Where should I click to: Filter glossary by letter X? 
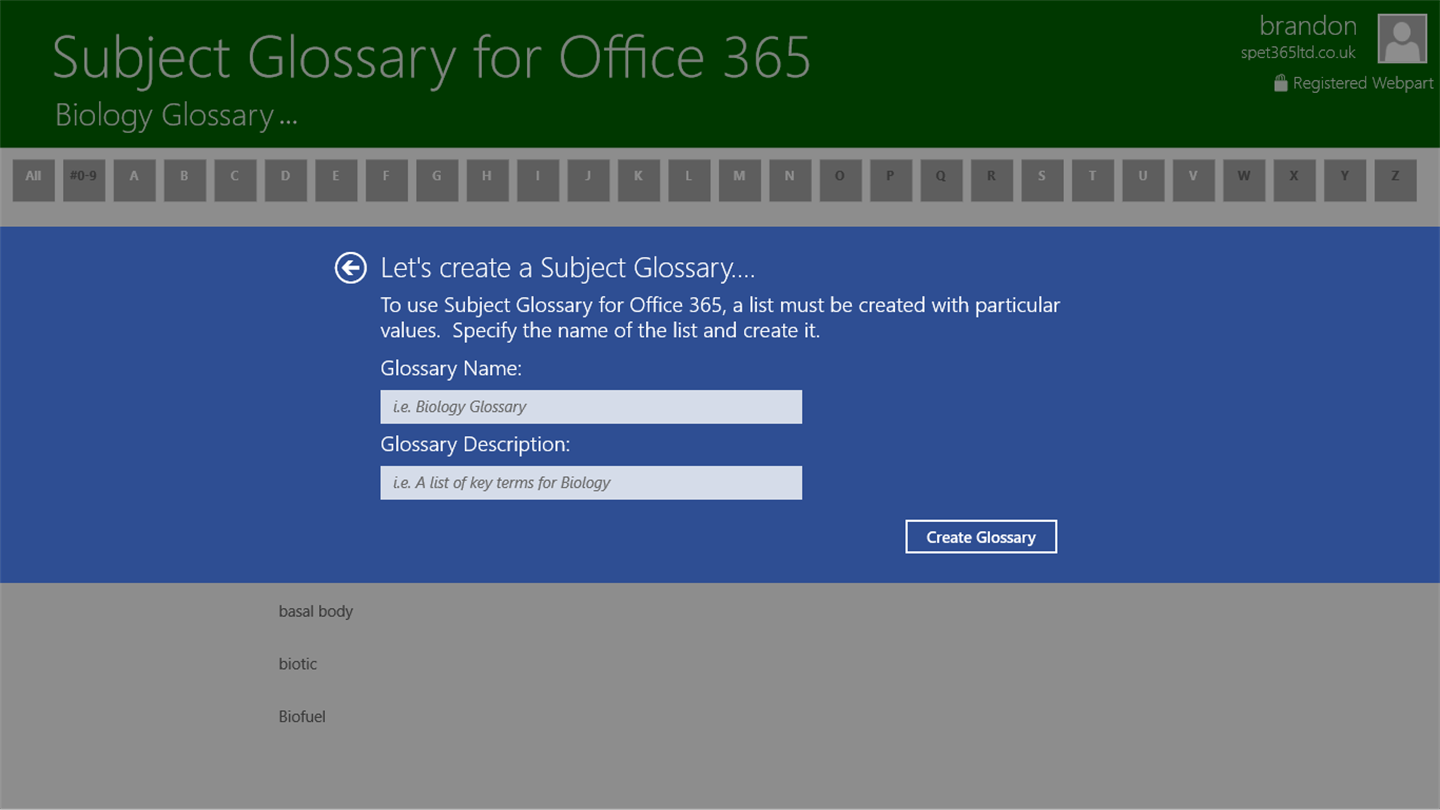coord(1294,181)
